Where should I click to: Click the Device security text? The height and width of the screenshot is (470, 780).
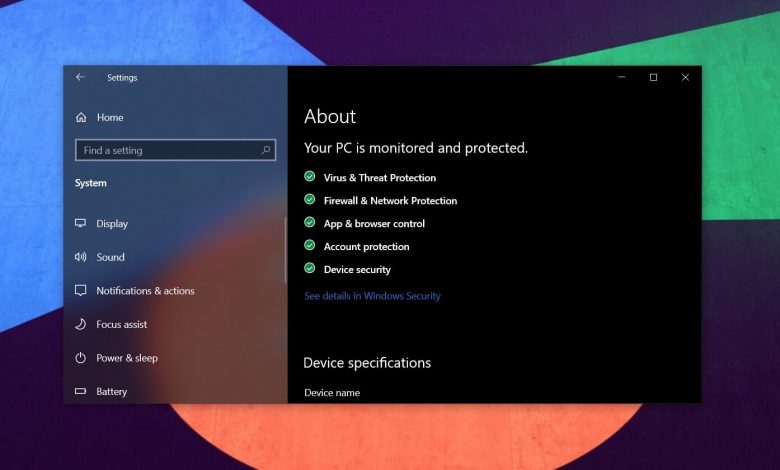(357, 270)
